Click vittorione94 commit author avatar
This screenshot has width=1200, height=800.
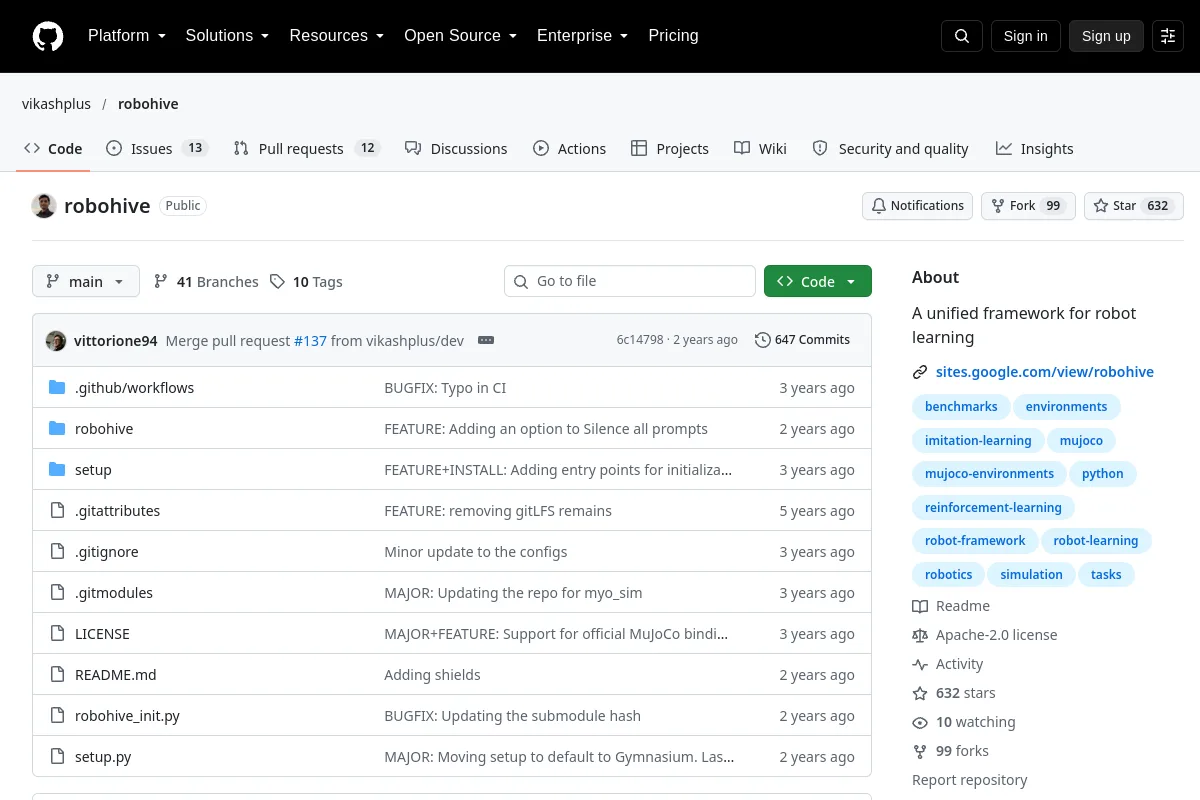point(56,340)
